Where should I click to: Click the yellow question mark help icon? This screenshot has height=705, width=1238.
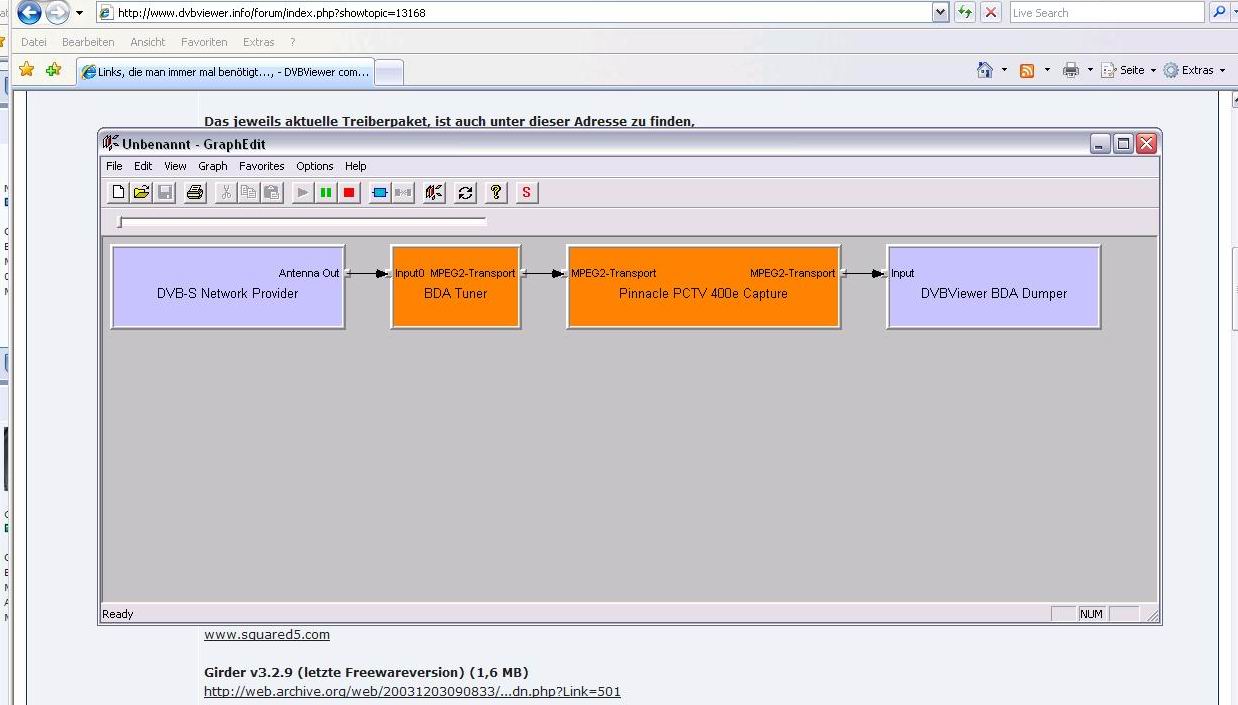tap(495, 193)
